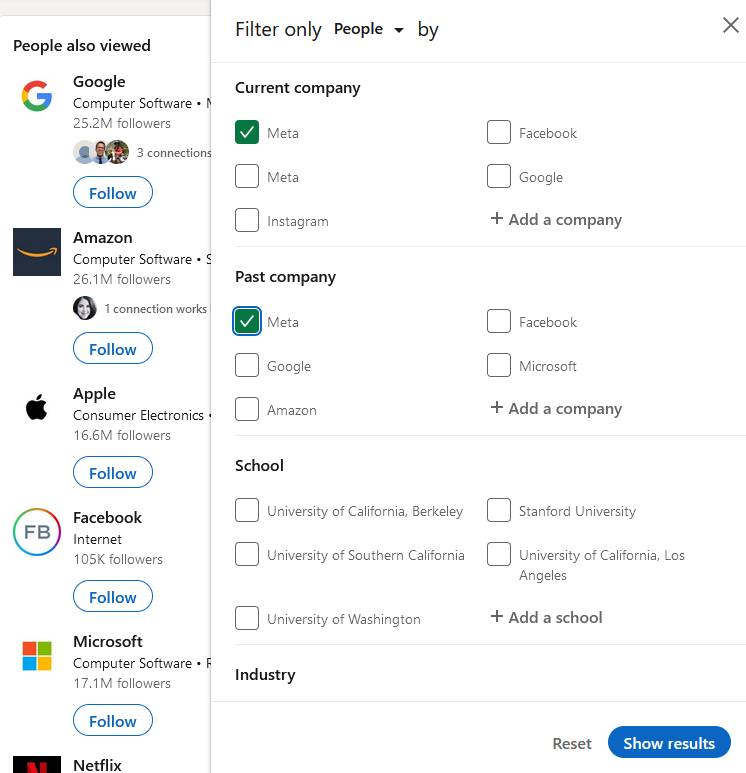Open the Amazon company logo
The height and width of the screenshot is (773, 746).
click(x=37, y=252)
